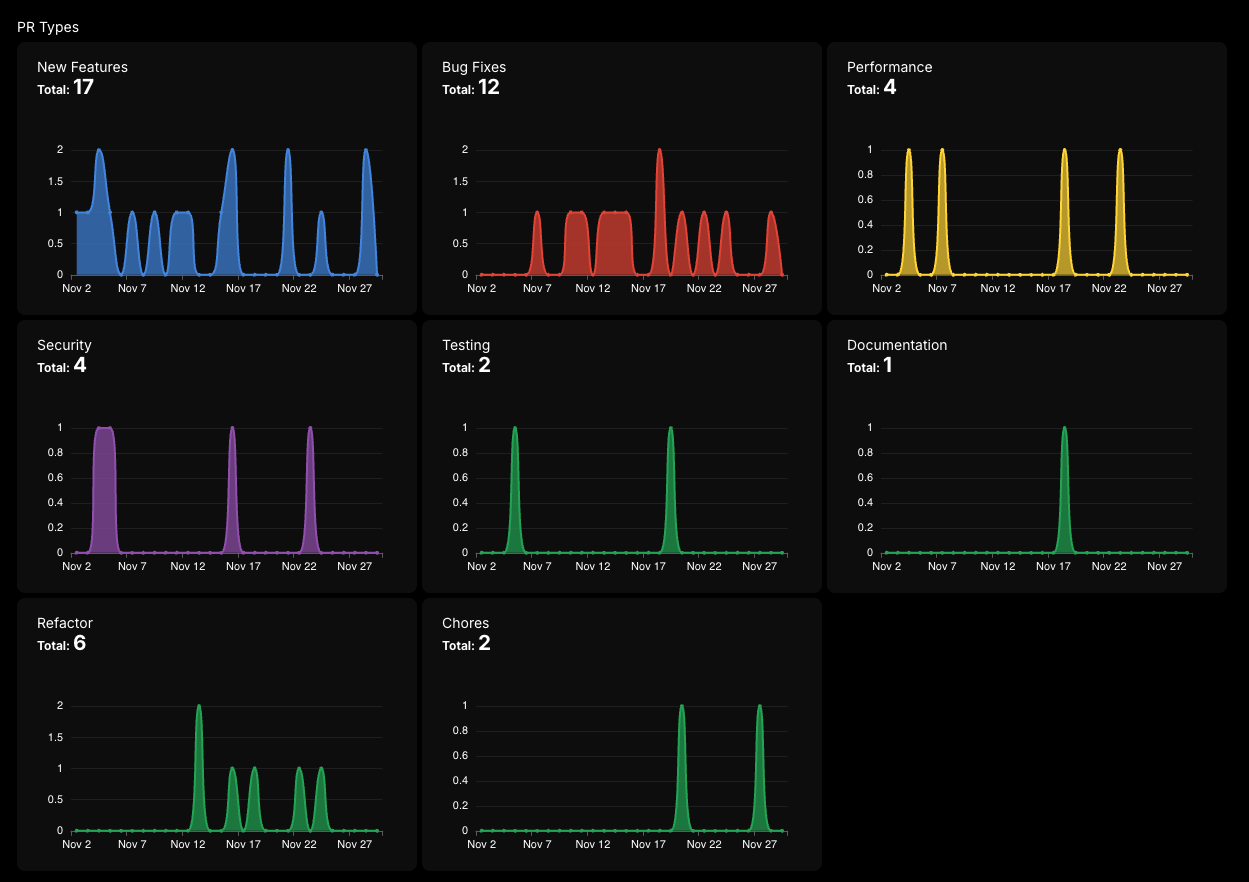Click the Chores card title

pos(465,623)
